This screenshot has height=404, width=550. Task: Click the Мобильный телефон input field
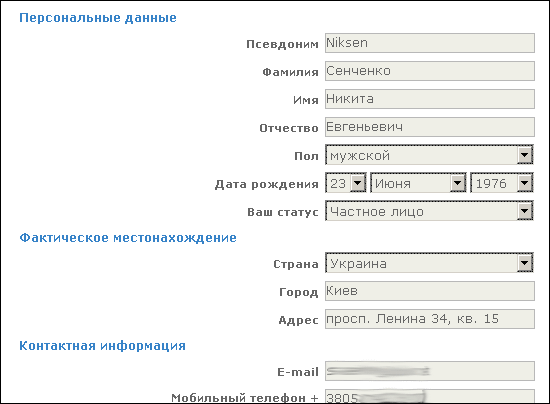[430, 397]
